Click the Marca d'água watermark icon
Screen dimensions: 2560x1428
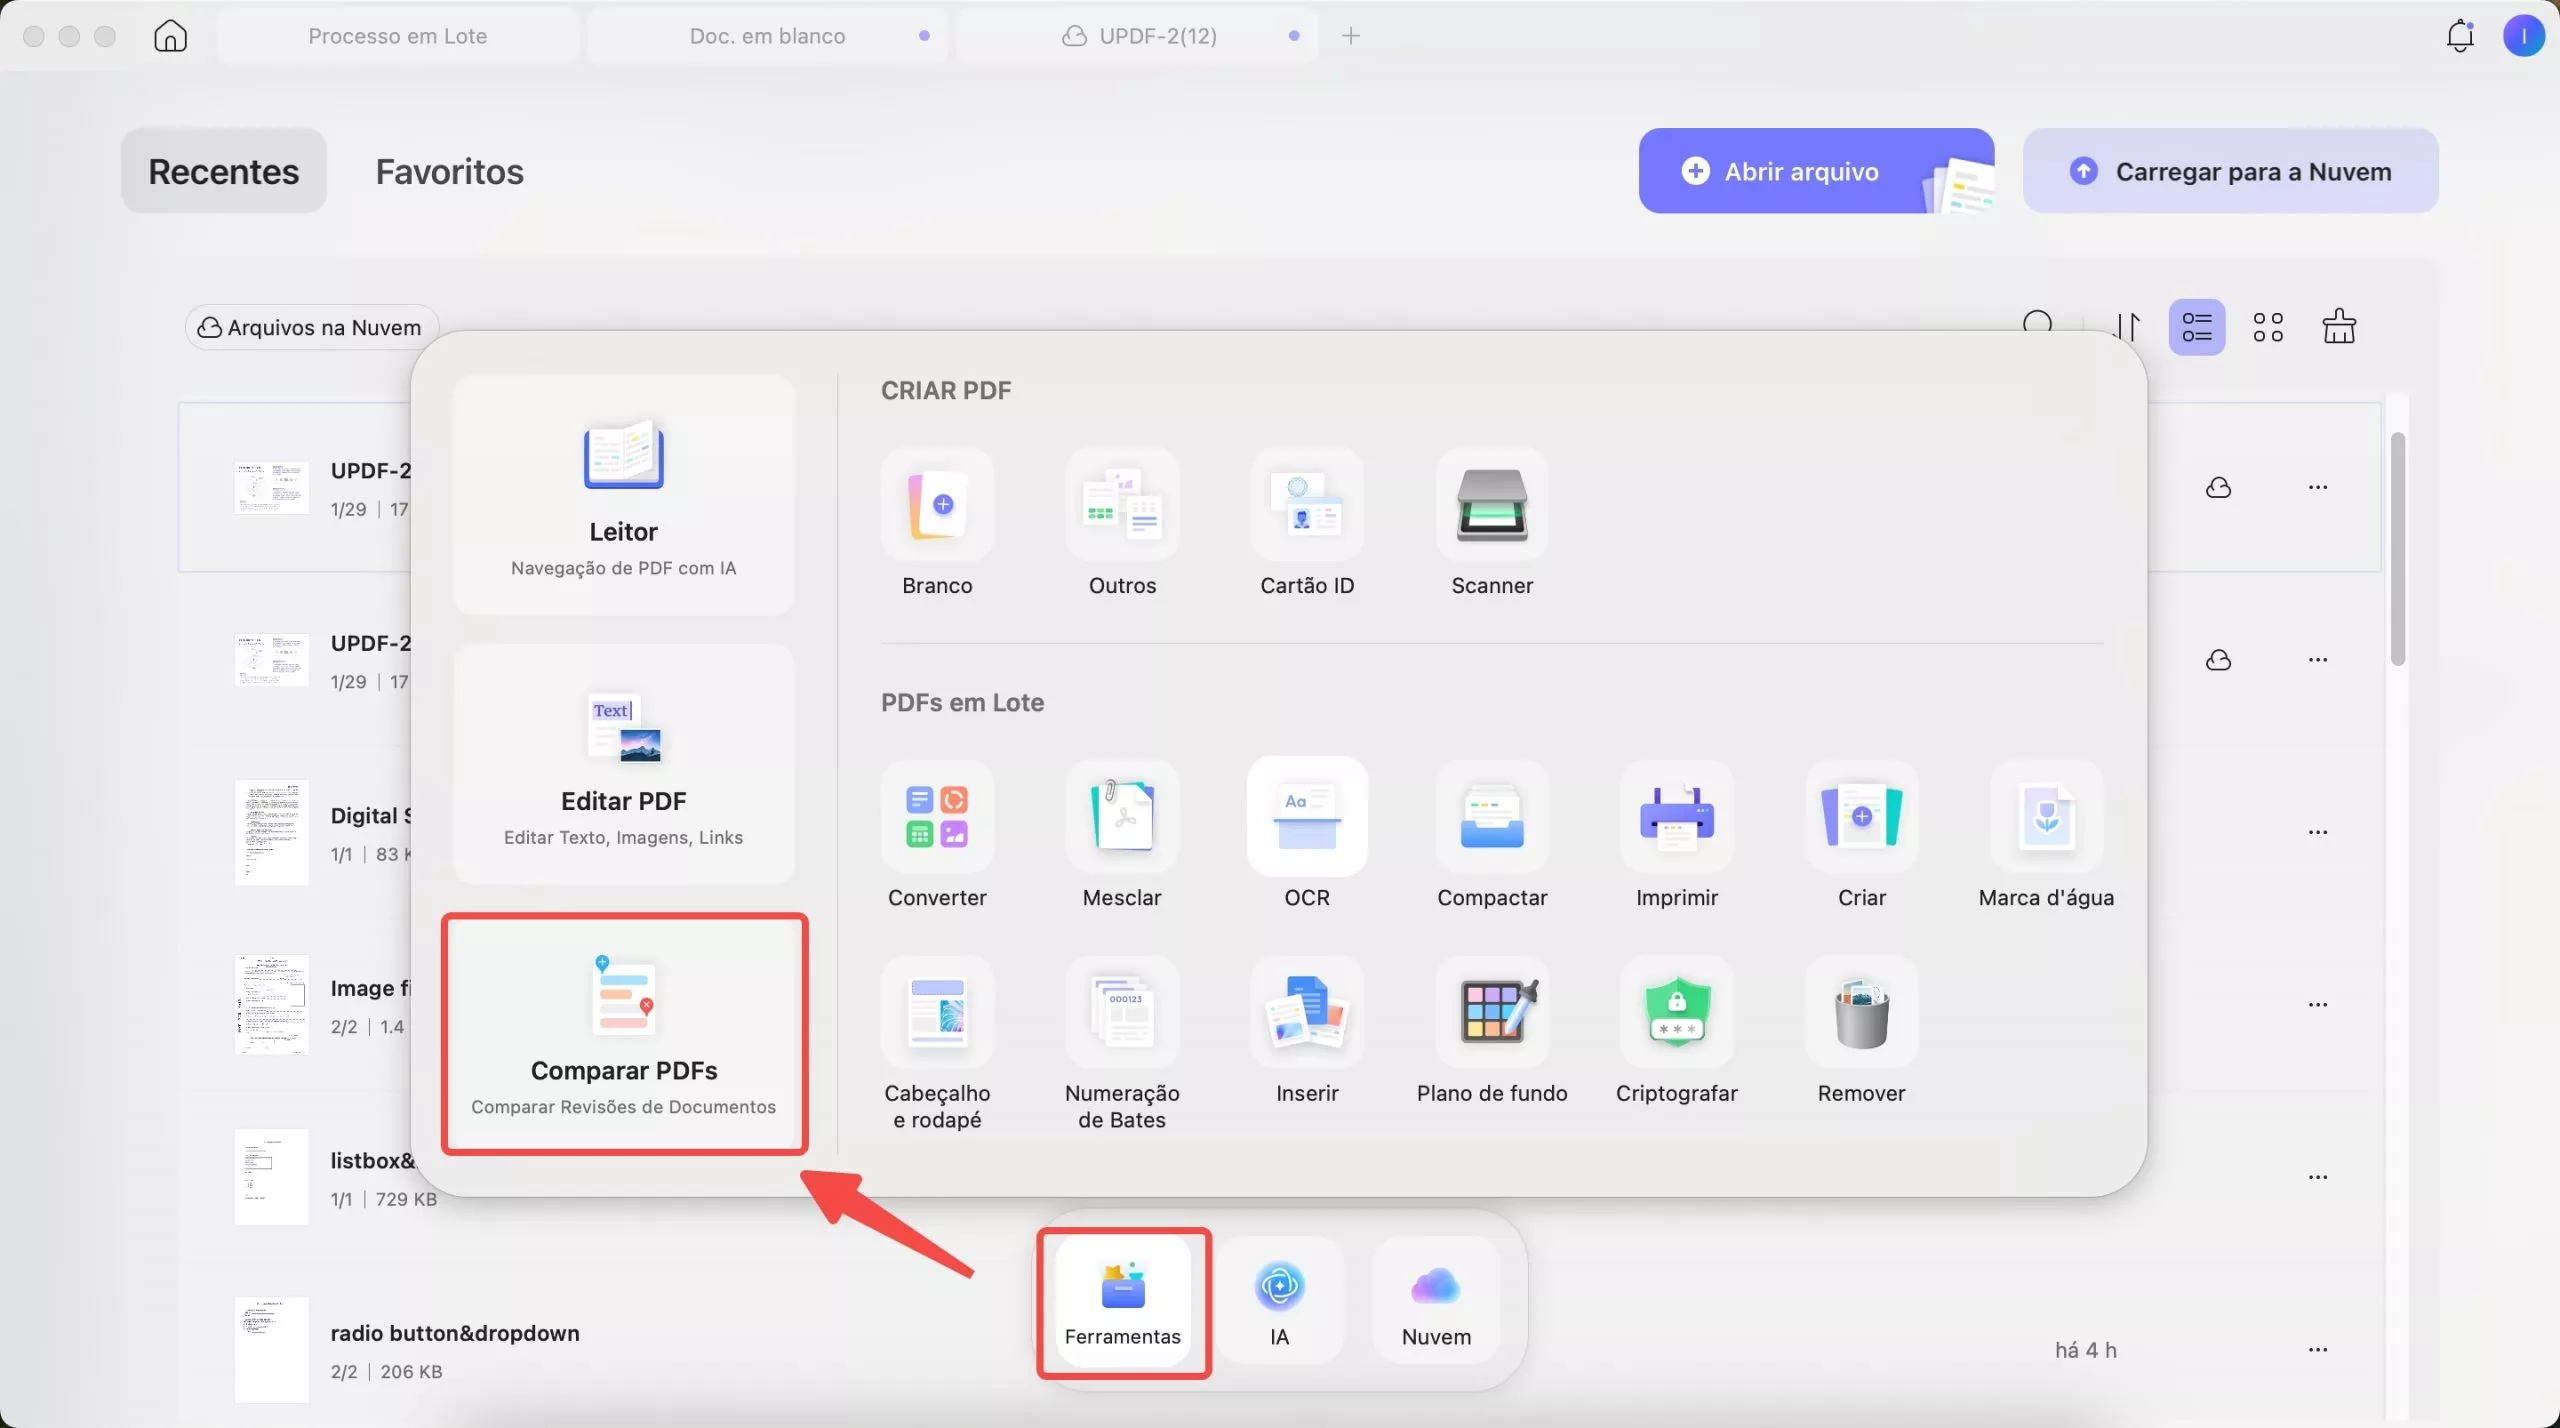pyautogui.click(x=2045, y=817)
